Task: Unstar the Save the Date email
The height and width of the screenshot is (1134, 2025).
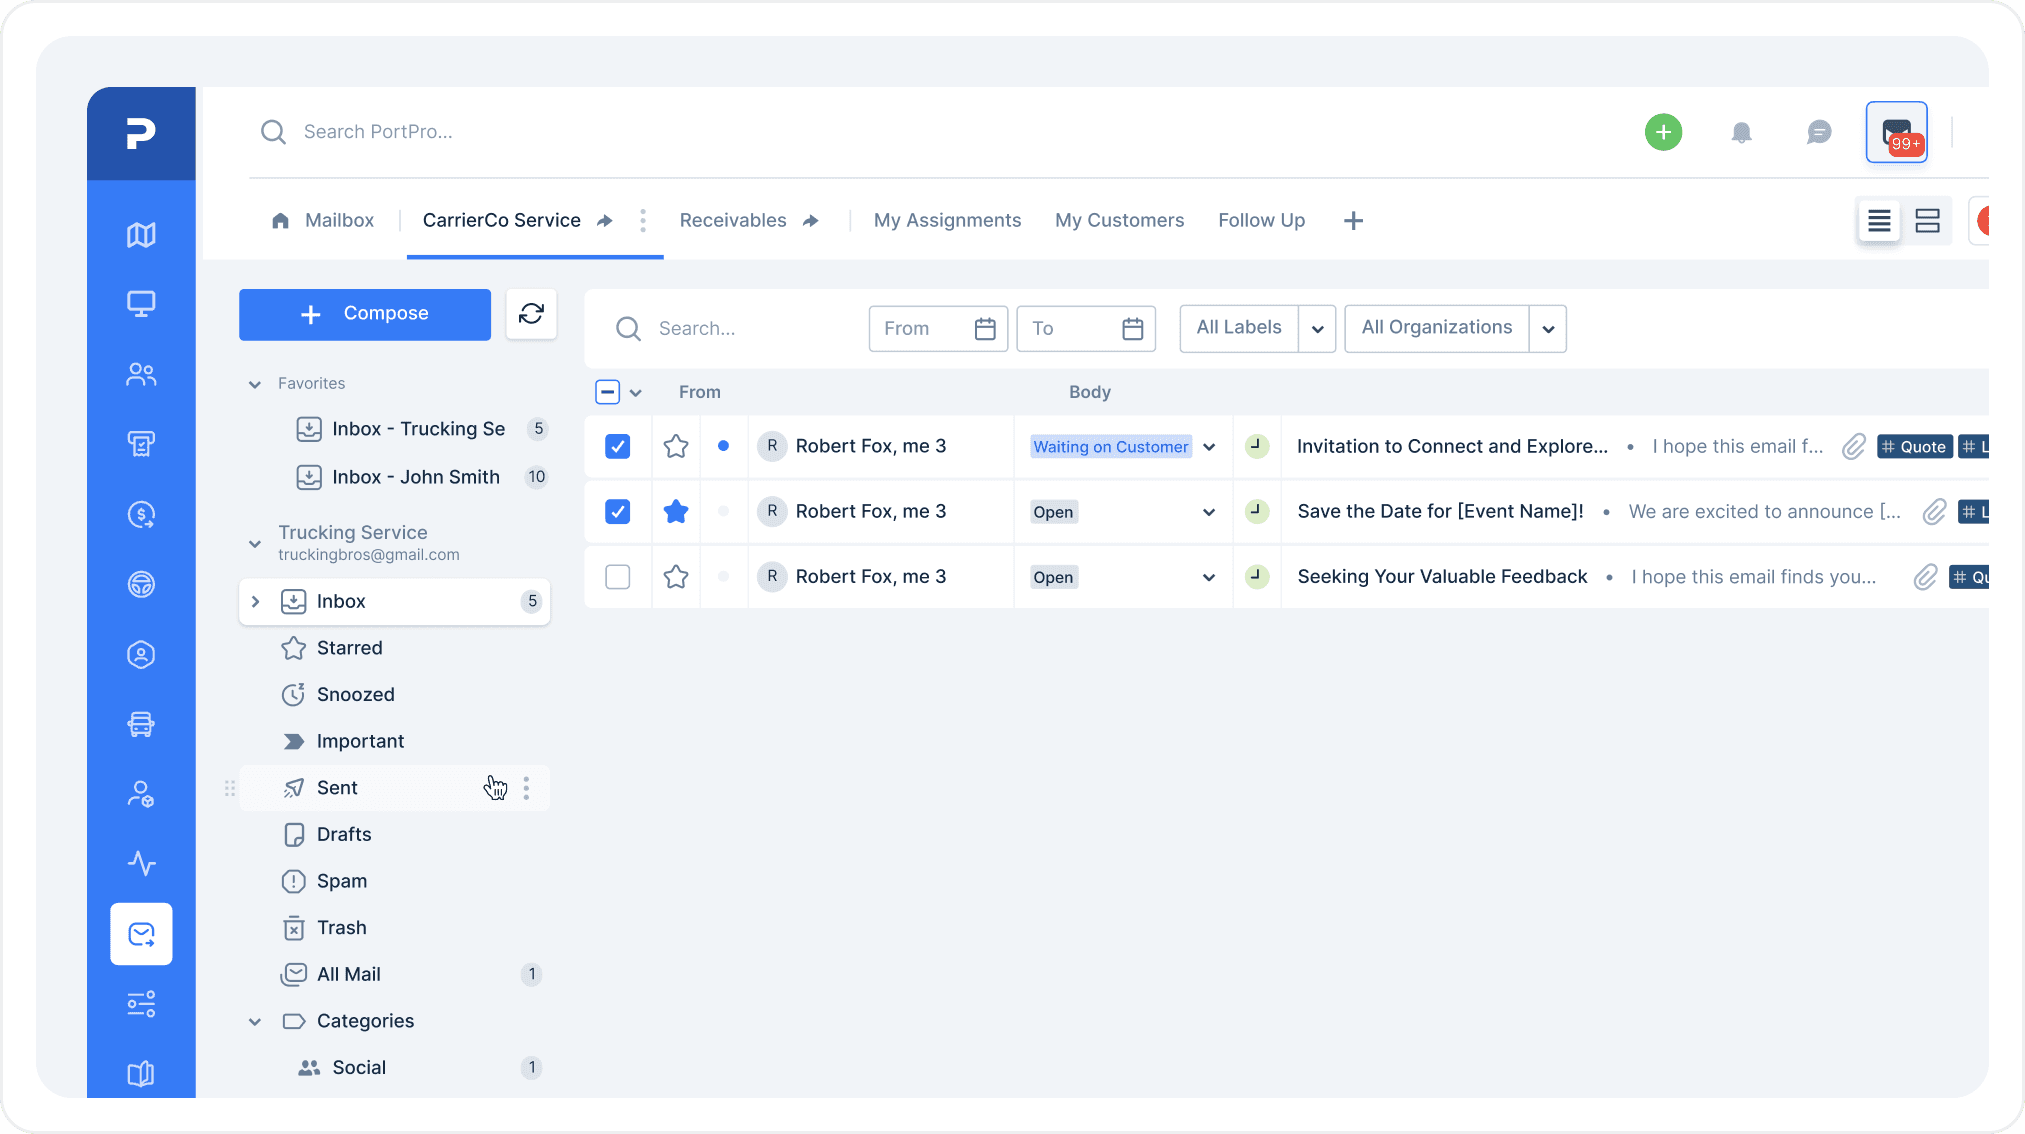Action: pos(676,512)
